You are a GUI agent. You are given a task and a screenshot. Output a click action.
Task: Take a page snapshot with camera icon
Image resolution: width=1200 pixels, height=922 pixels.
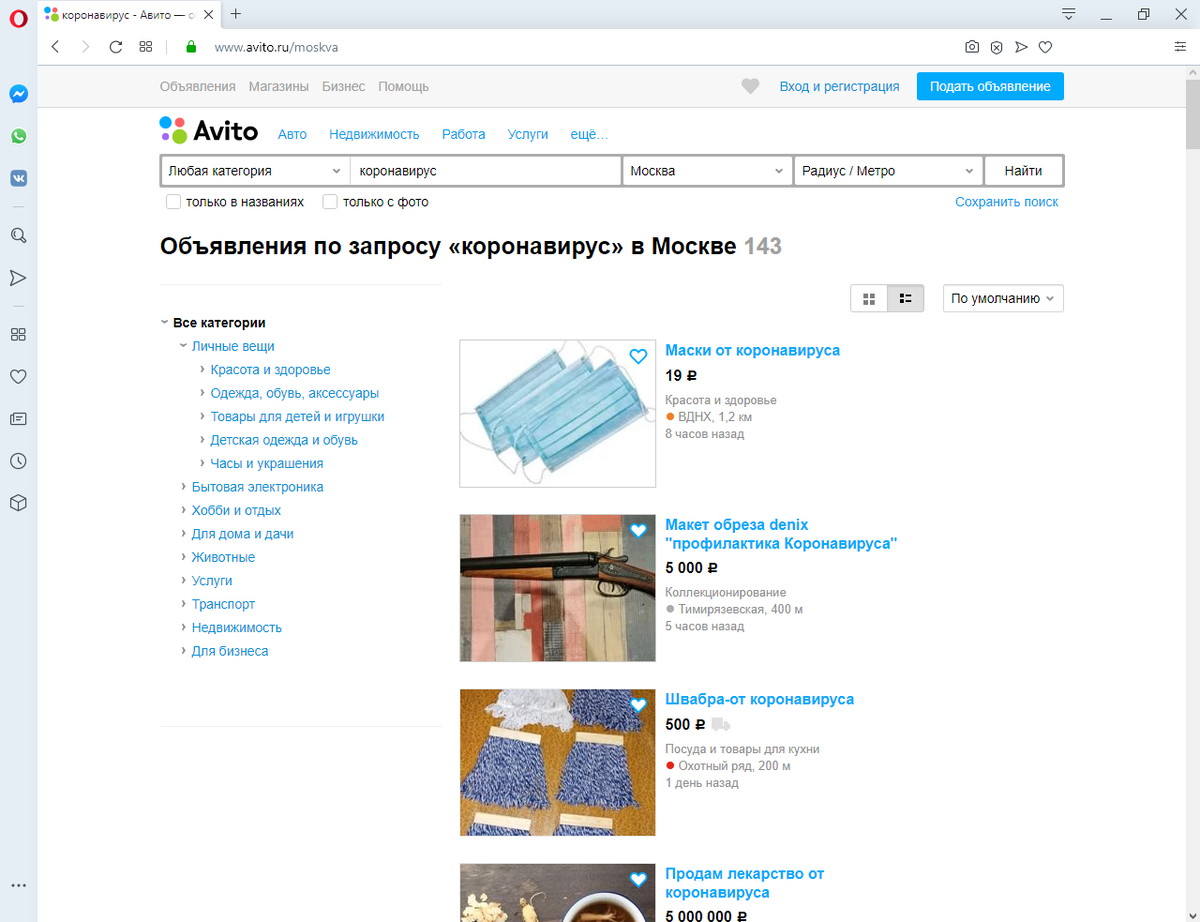point(971,46)
